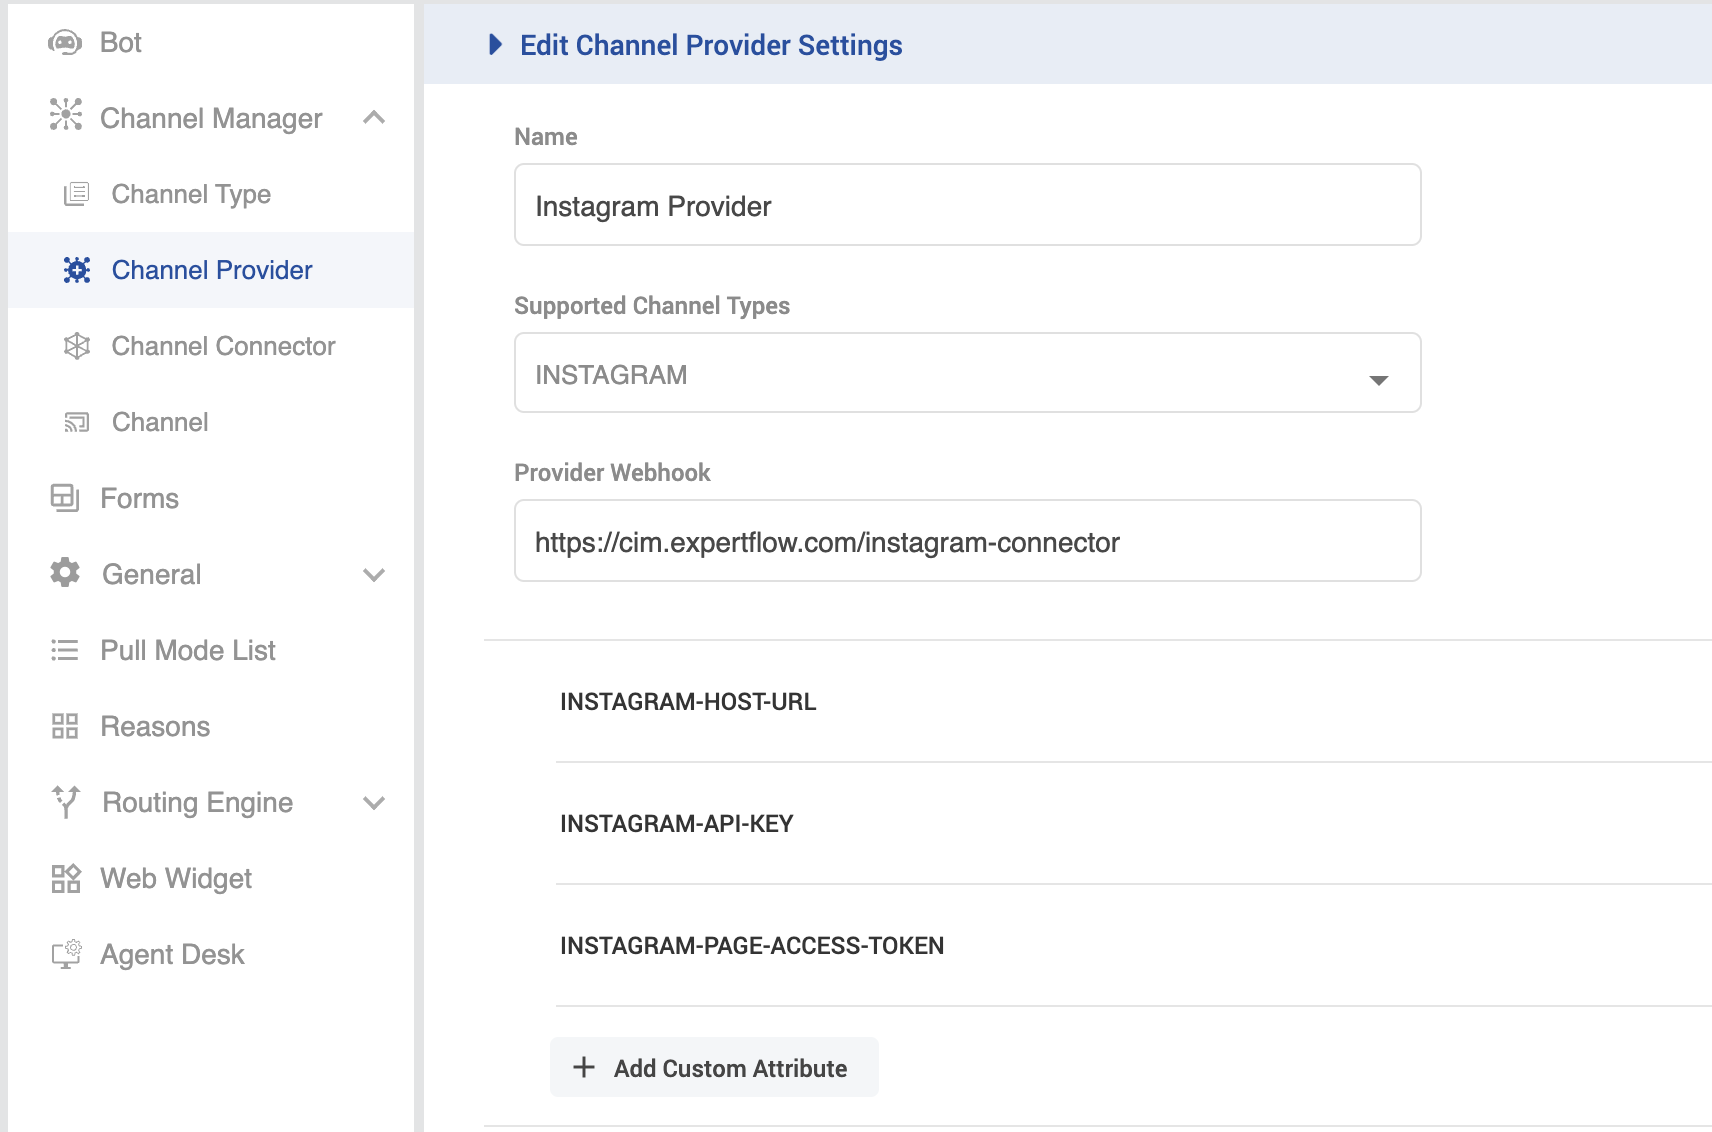This screenshot has height=1132, width=1712.
Task: Focus the Provider Webhook URL field
Action: point(967,542)
